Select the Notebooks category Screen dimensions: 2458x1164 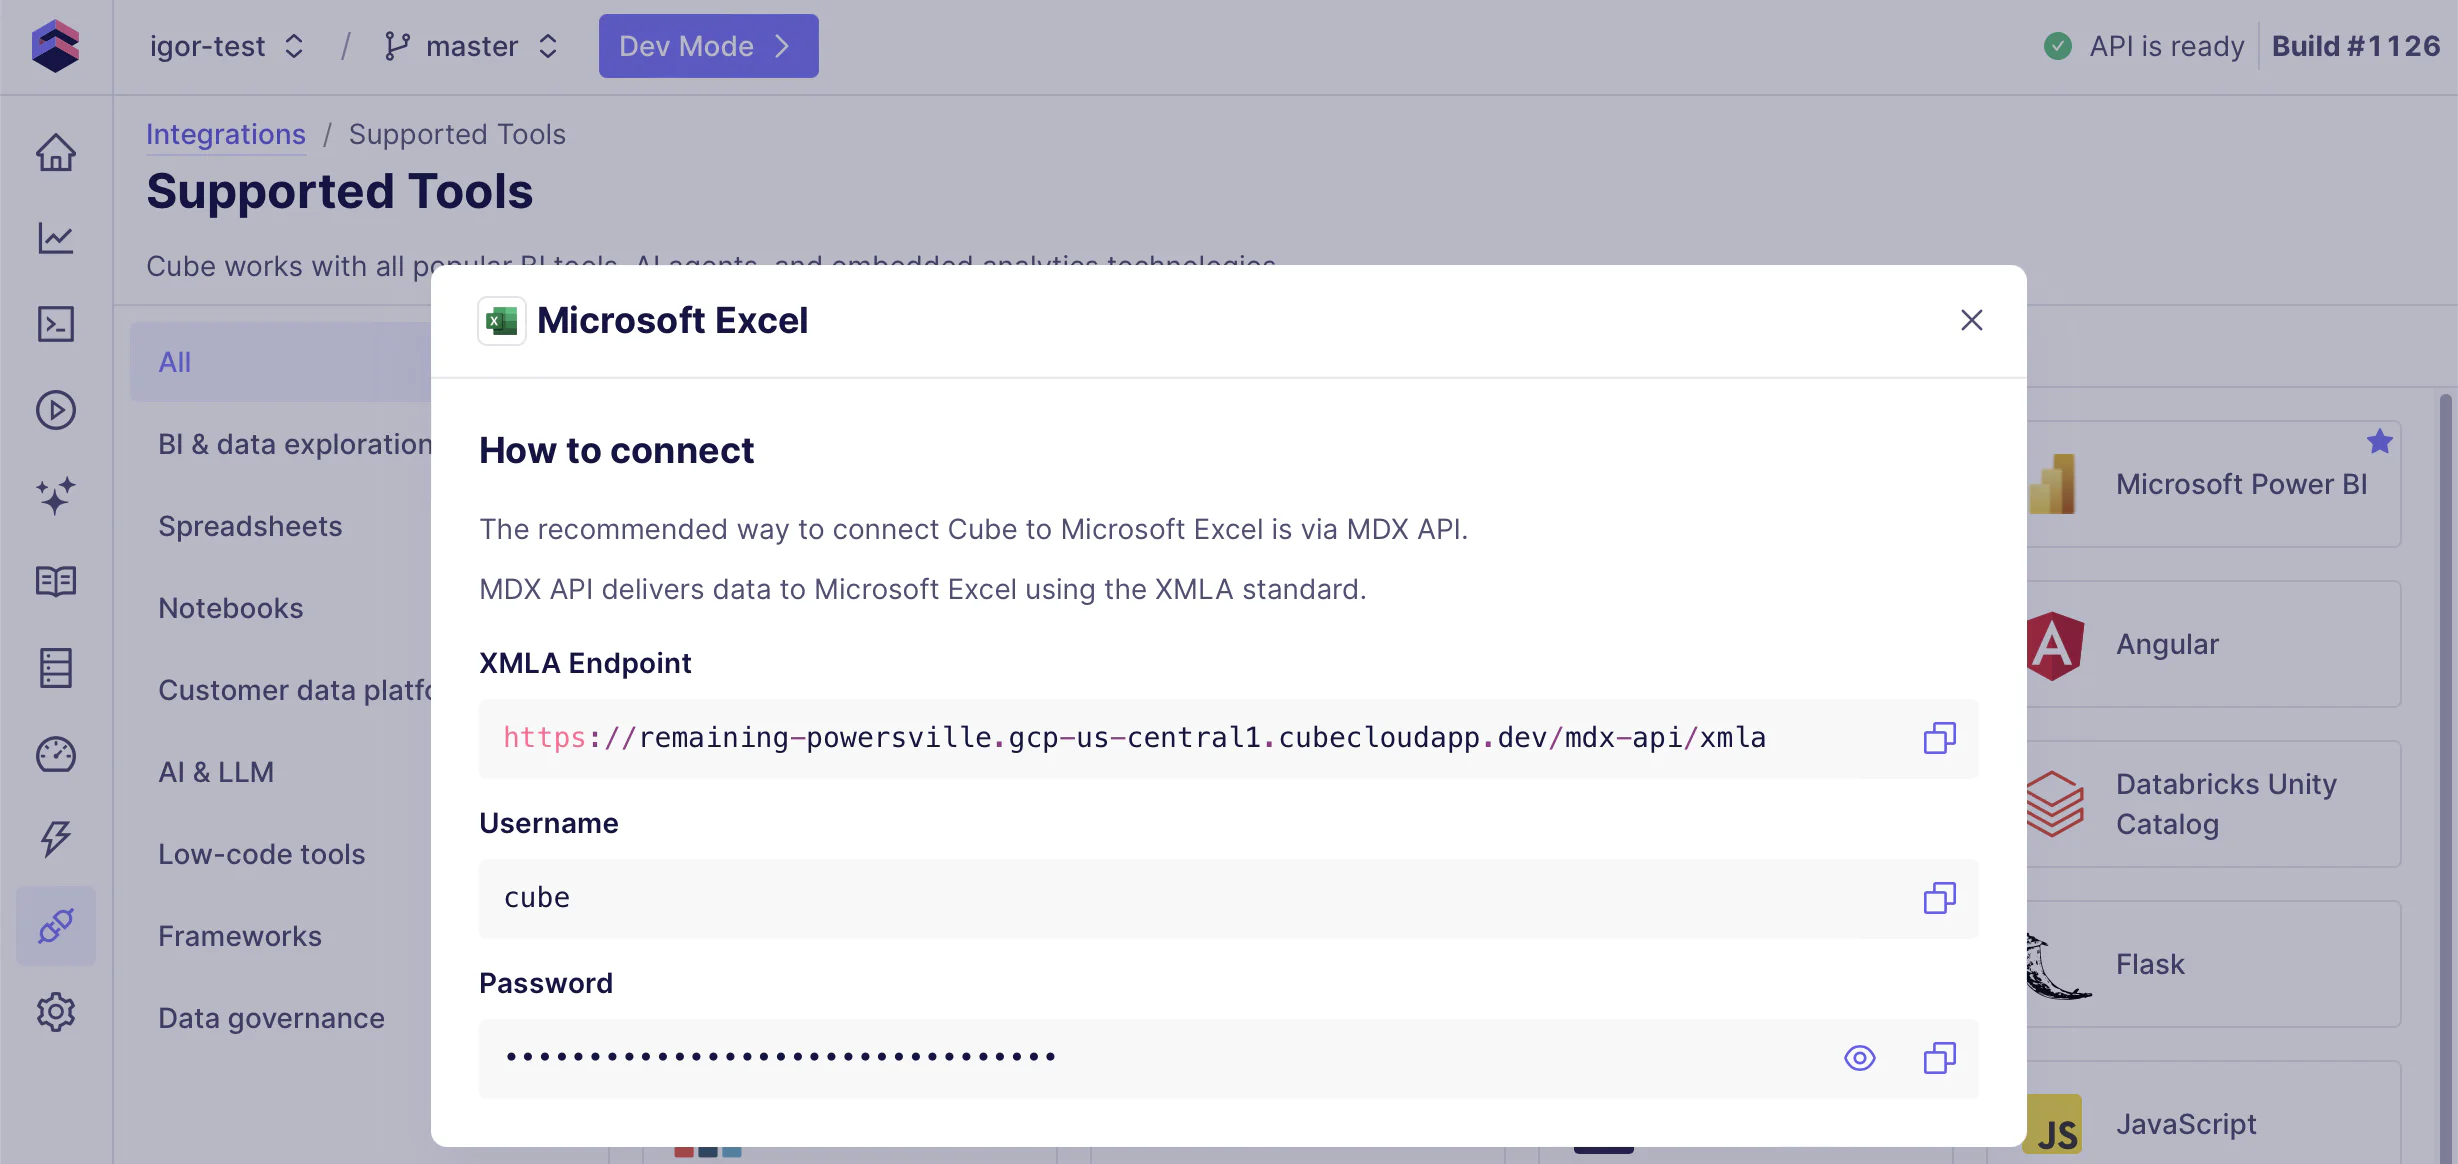(x=231, y=608)
